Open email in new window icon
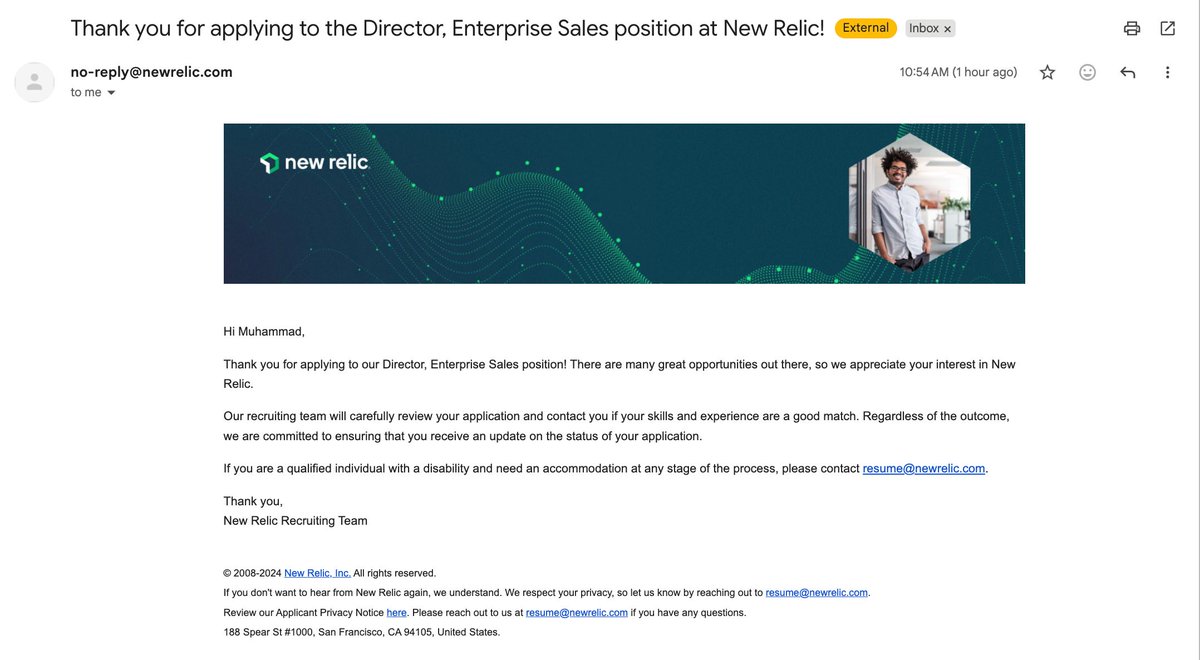 (1168, 28)
